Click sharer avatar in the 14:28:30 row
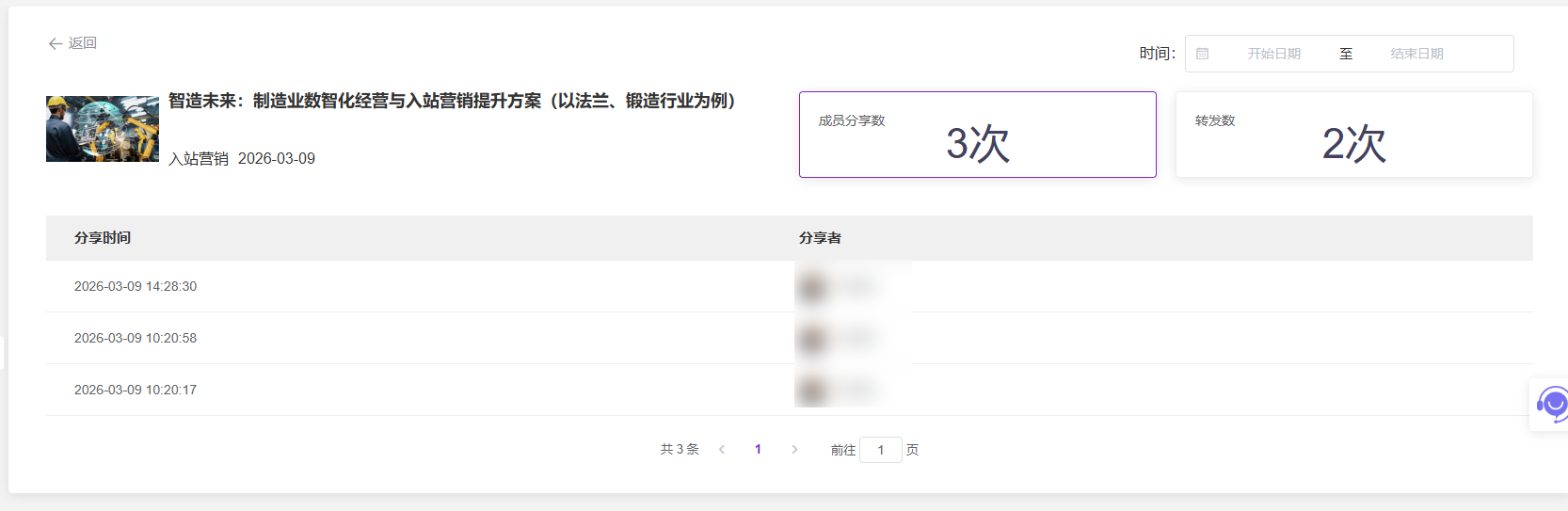Screen dimensions: 1568x511 point(811,287)
